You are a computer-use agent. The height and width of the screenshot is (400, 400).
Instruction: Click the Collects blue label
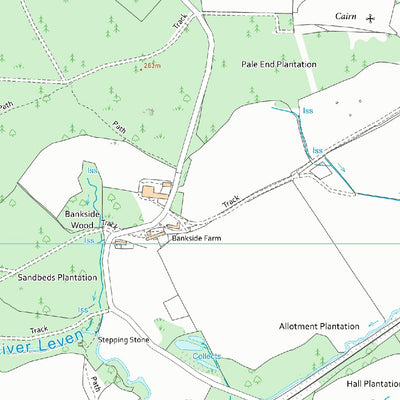tap(207, 356)
